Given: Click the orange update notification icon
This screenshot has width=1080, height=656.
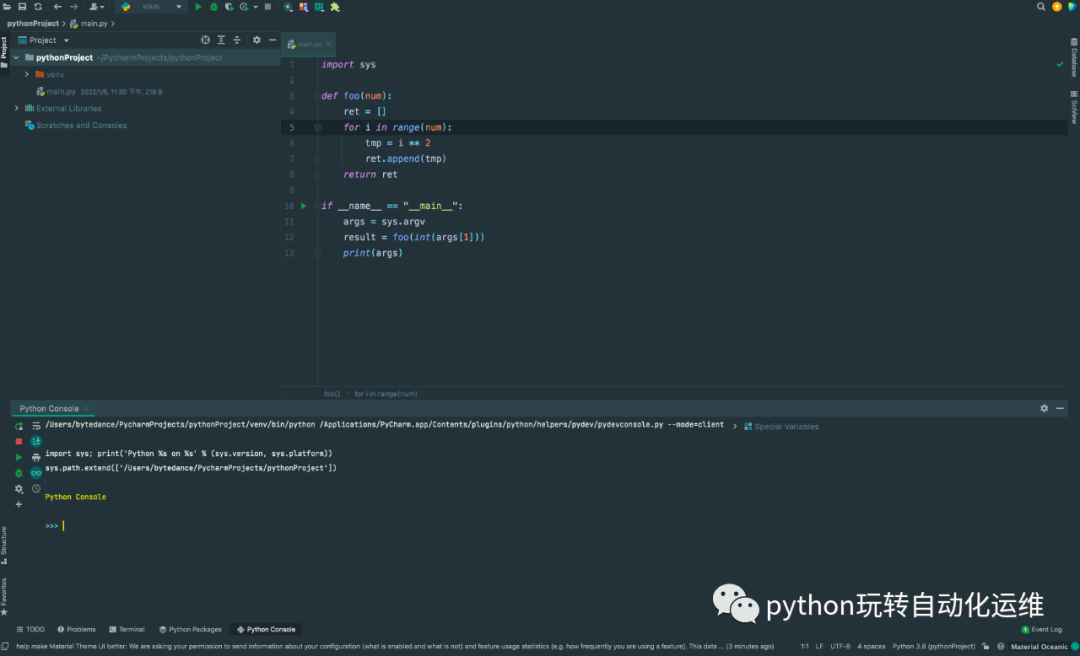Looking at the screenshot, I should coord(1057,7).
